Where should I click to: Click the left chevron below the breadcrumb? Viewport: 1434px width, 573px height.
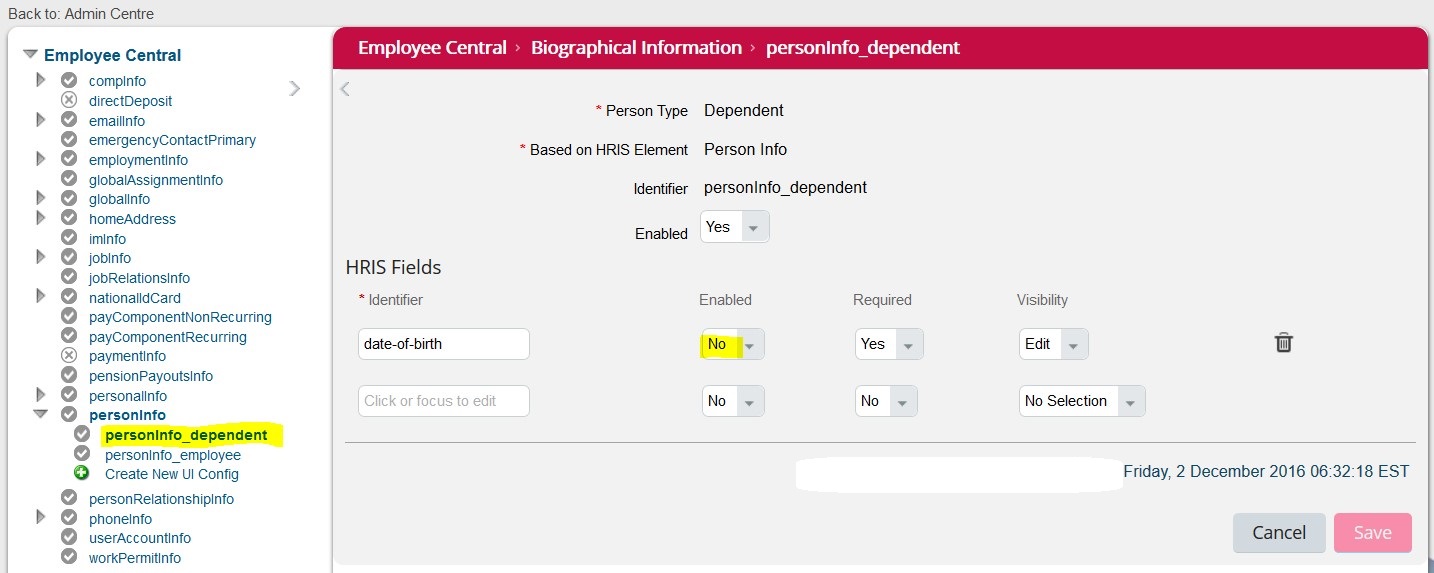click(x=346, y=89)
